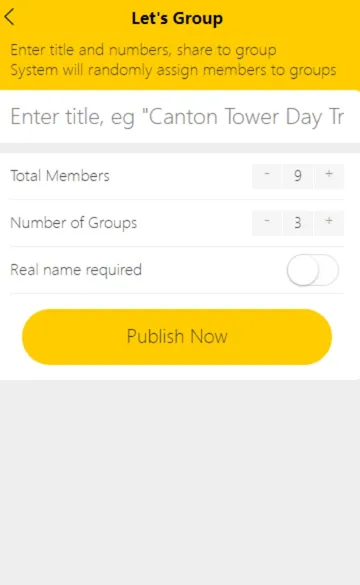Image resolution: width=360 pixels, height=585 pixels.
Task: Go back using the header arrow
Action: tap(10, 17)
